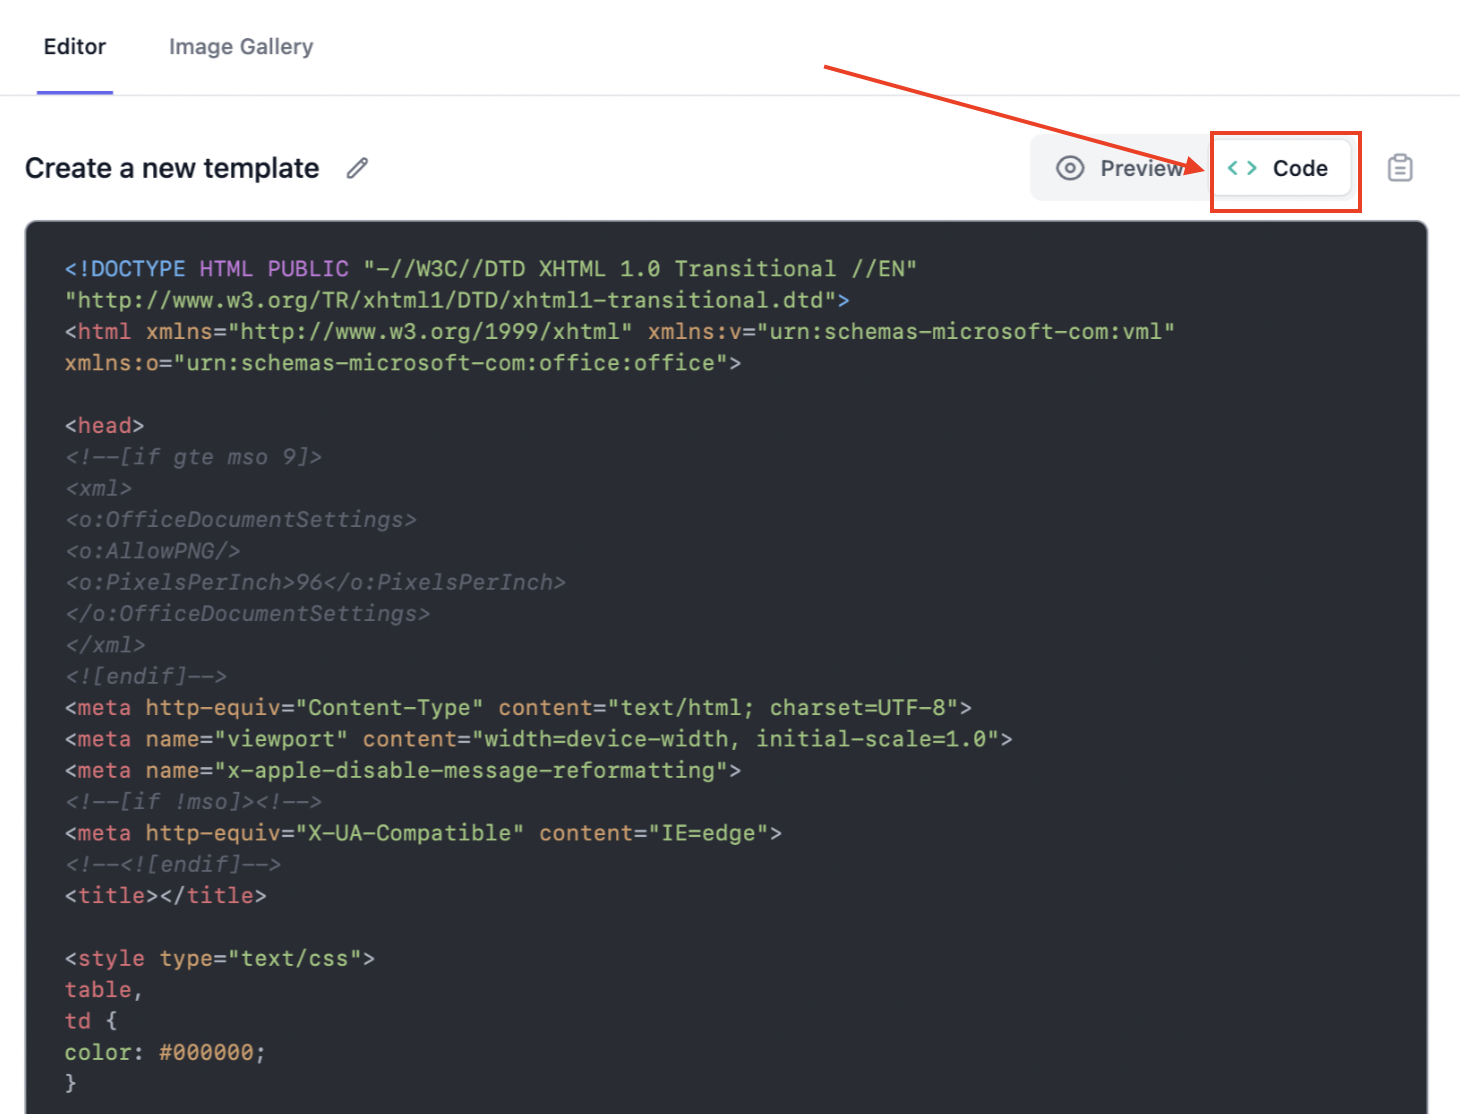Click the opening <o:OfficeDocumentSettings> line

[241, 520]
